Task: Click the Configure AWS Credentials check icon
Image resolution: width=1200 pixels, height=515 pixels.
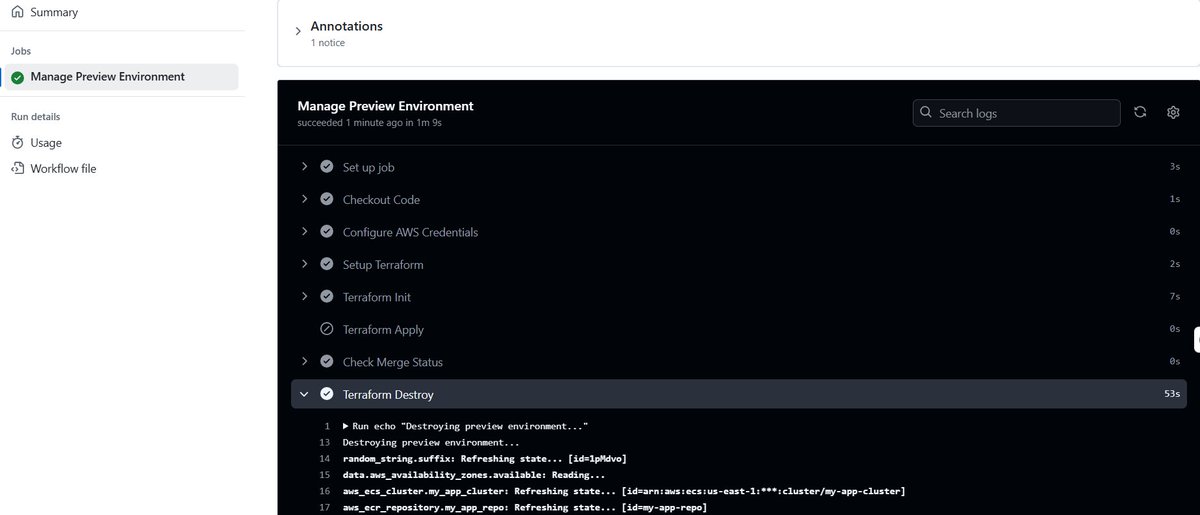Action: coord(326,232)
